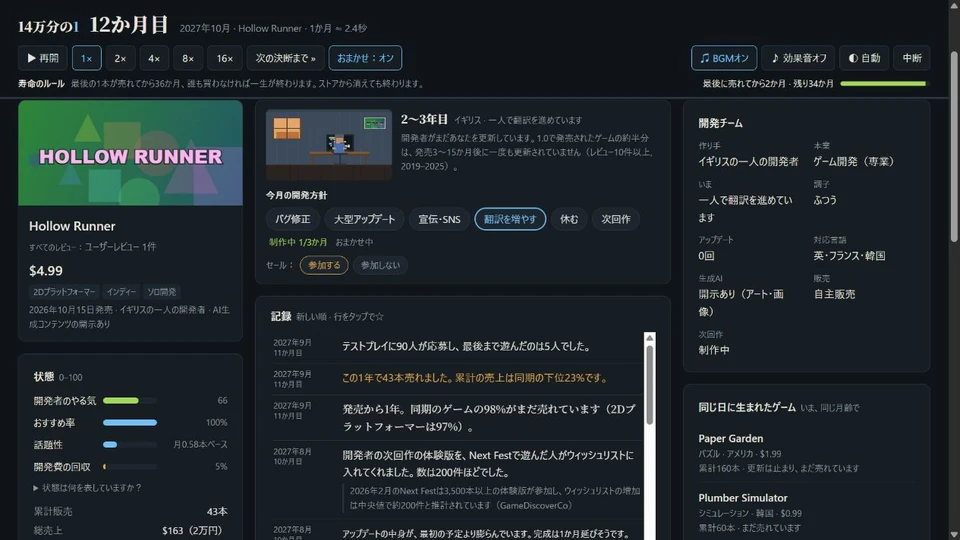Skip ahead with 次の決断まで button

[285, 58]
